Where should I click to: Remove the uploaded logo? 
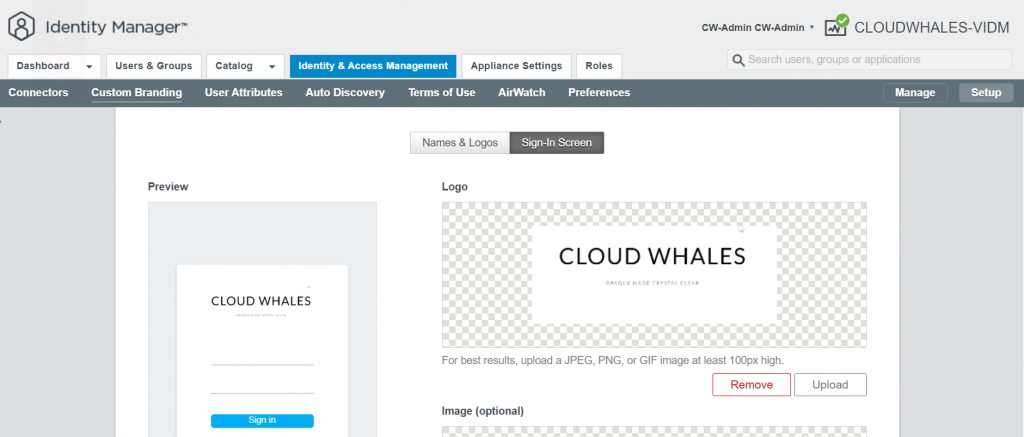coord(751,385)
